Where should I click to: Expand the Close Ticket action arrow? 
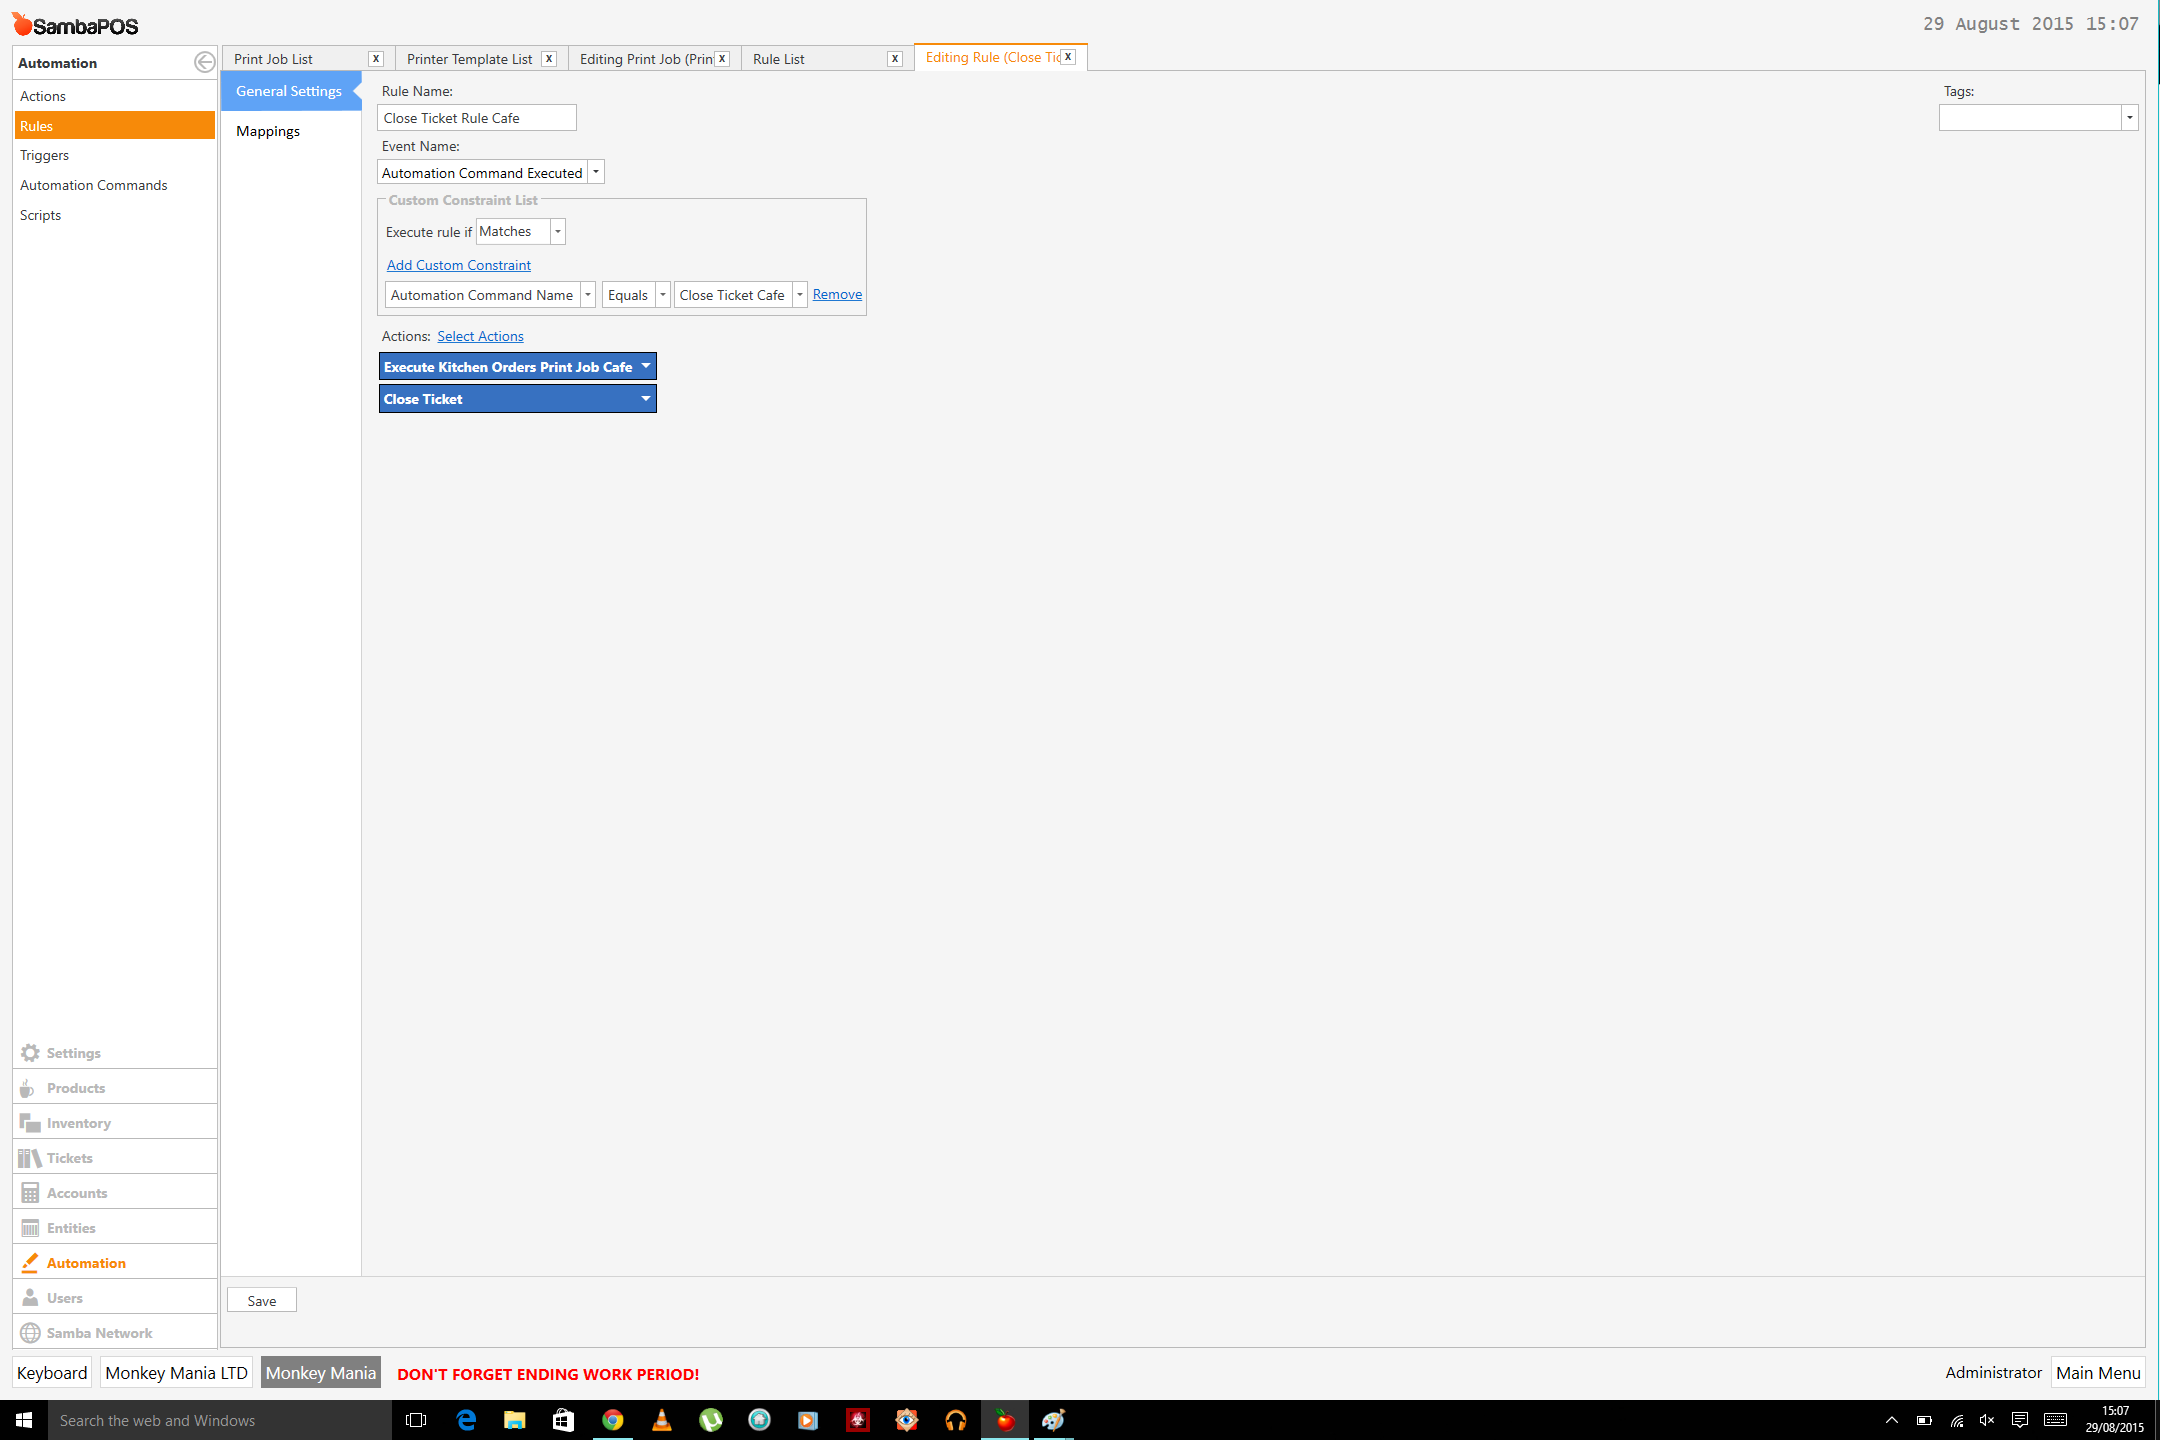pos(646,399)
